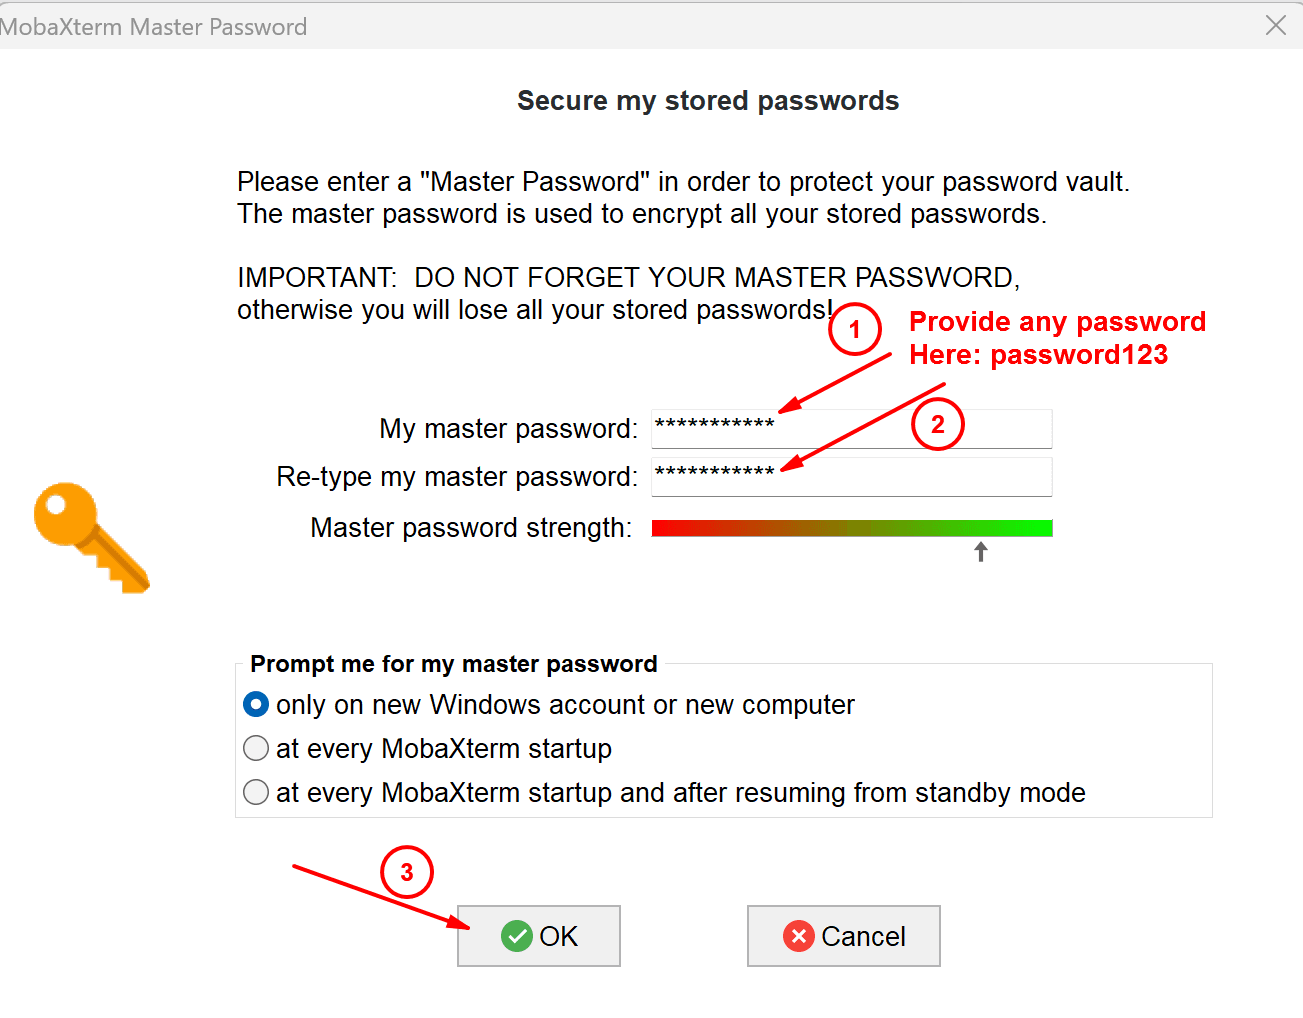Click the red "Provide any password" annotation text
This screenshot has width=1303, height=1018.
tap(1056, 322)
